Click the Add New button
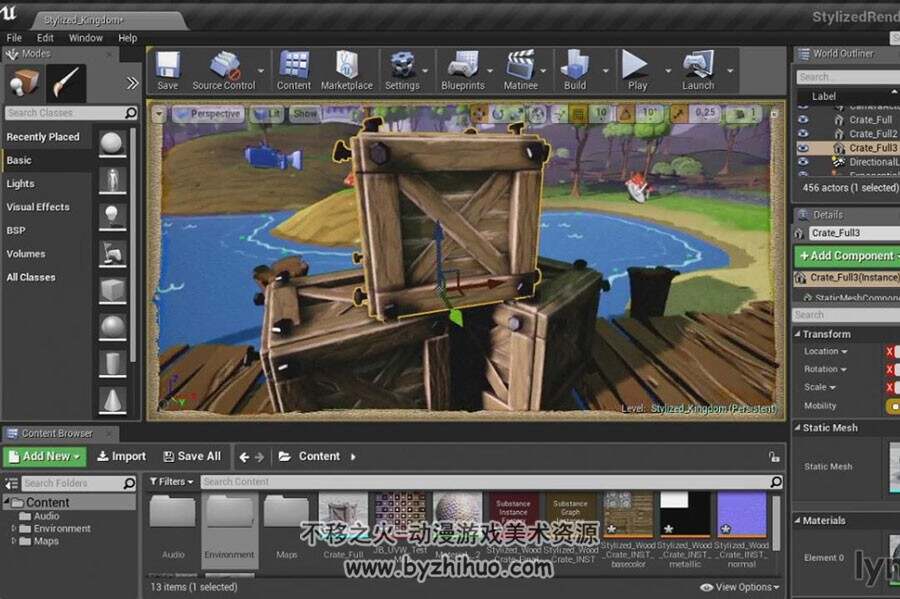The width and height of the screenshot is (900, 599). (45, 457)
